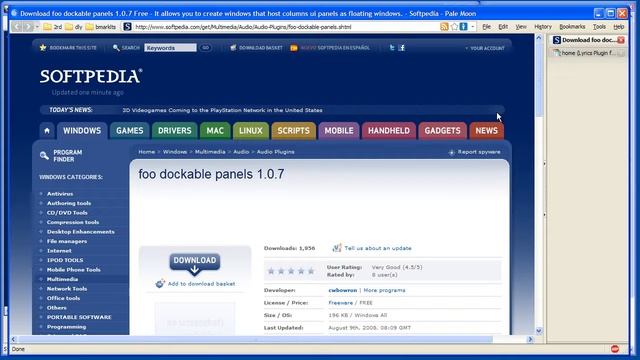
Task: Click Bookmark This Site star icon
Action: (43, 48)
